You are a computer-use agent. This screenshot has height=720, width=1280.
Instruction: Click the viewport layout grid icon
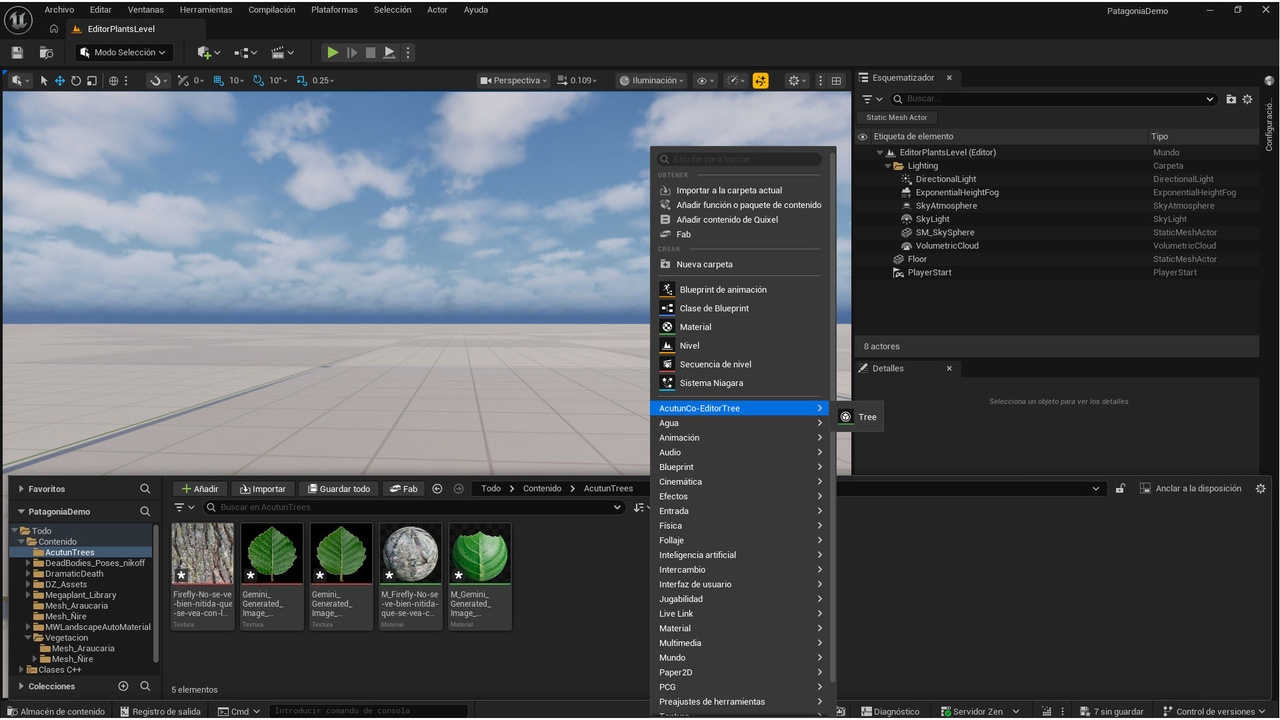[837, 81]
